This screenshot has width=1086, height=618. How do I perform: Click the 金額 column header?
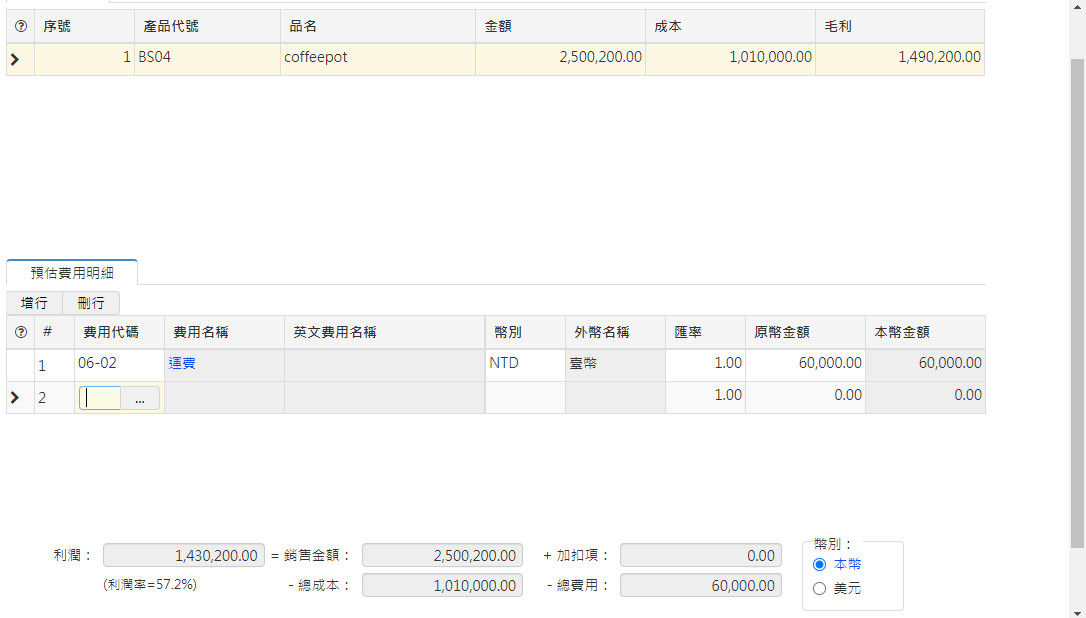point(497,26)
